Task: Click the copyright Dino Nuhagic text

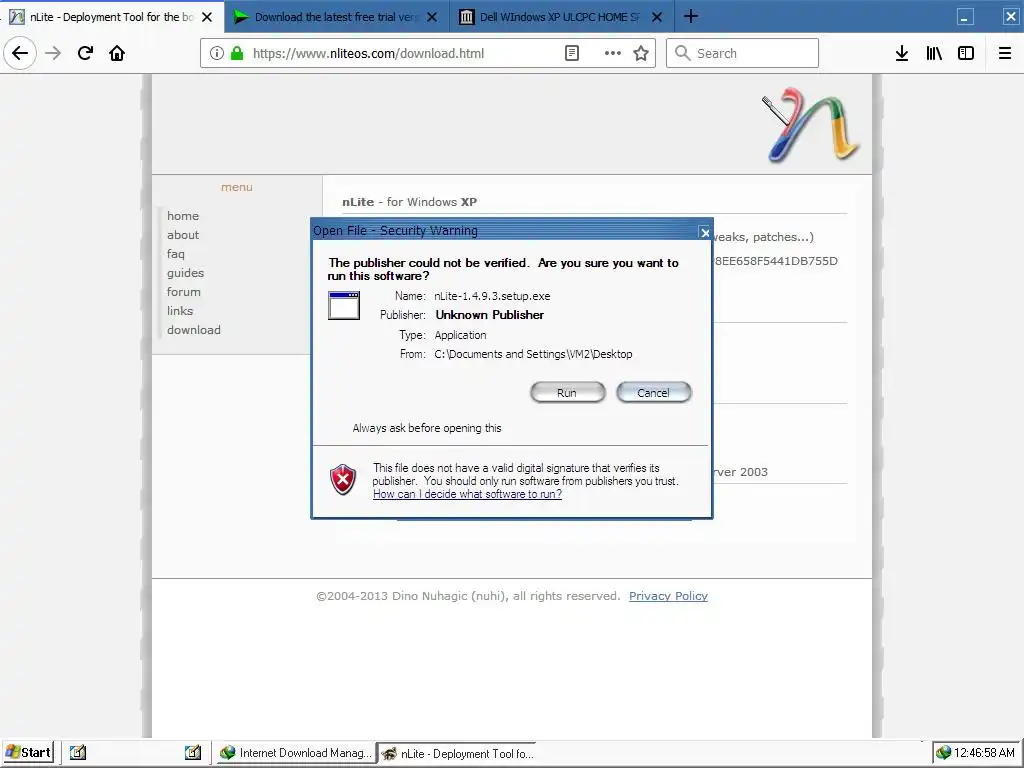Action: [x=468, y=596]
